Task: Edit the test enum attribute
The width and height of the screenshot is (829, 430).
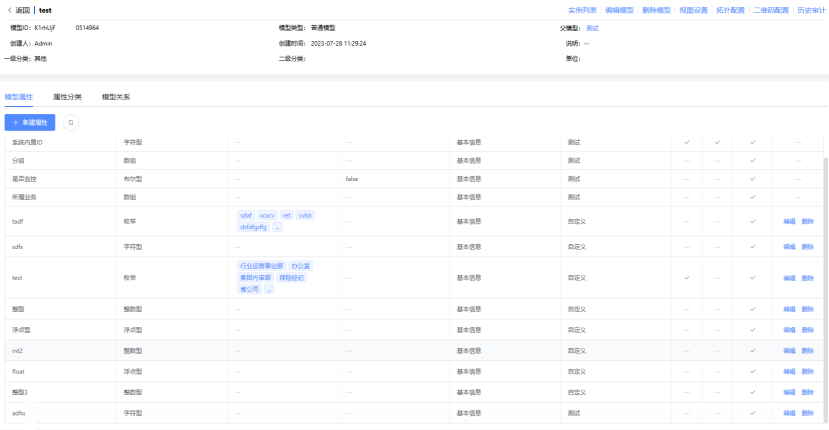Action: [789, 278]
